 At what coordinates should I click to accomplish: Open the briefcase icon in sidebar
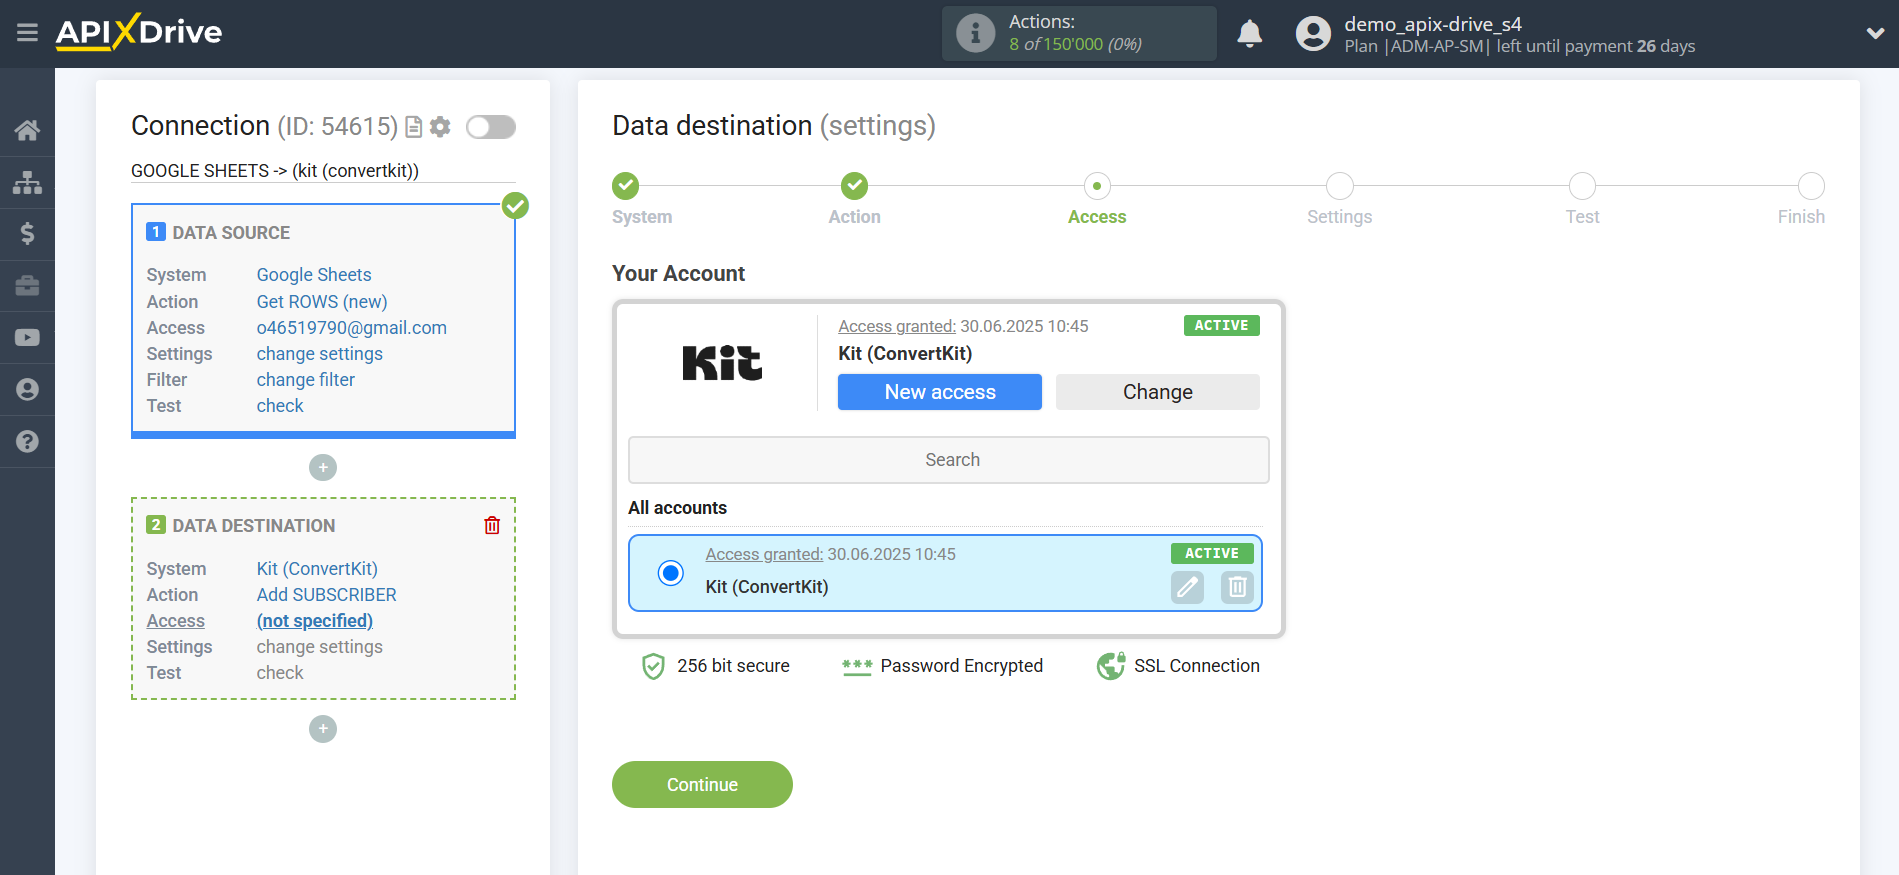tap(27, 286)
